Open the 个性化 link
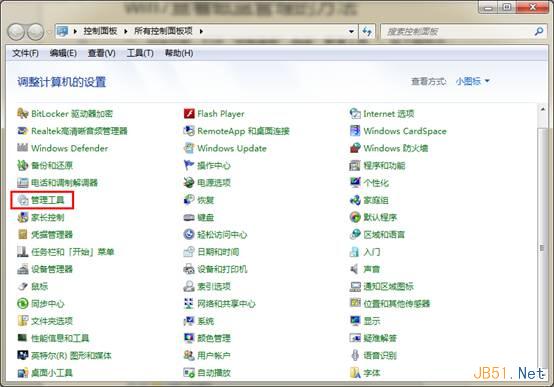The image size is (554, 387). (376, 183)
